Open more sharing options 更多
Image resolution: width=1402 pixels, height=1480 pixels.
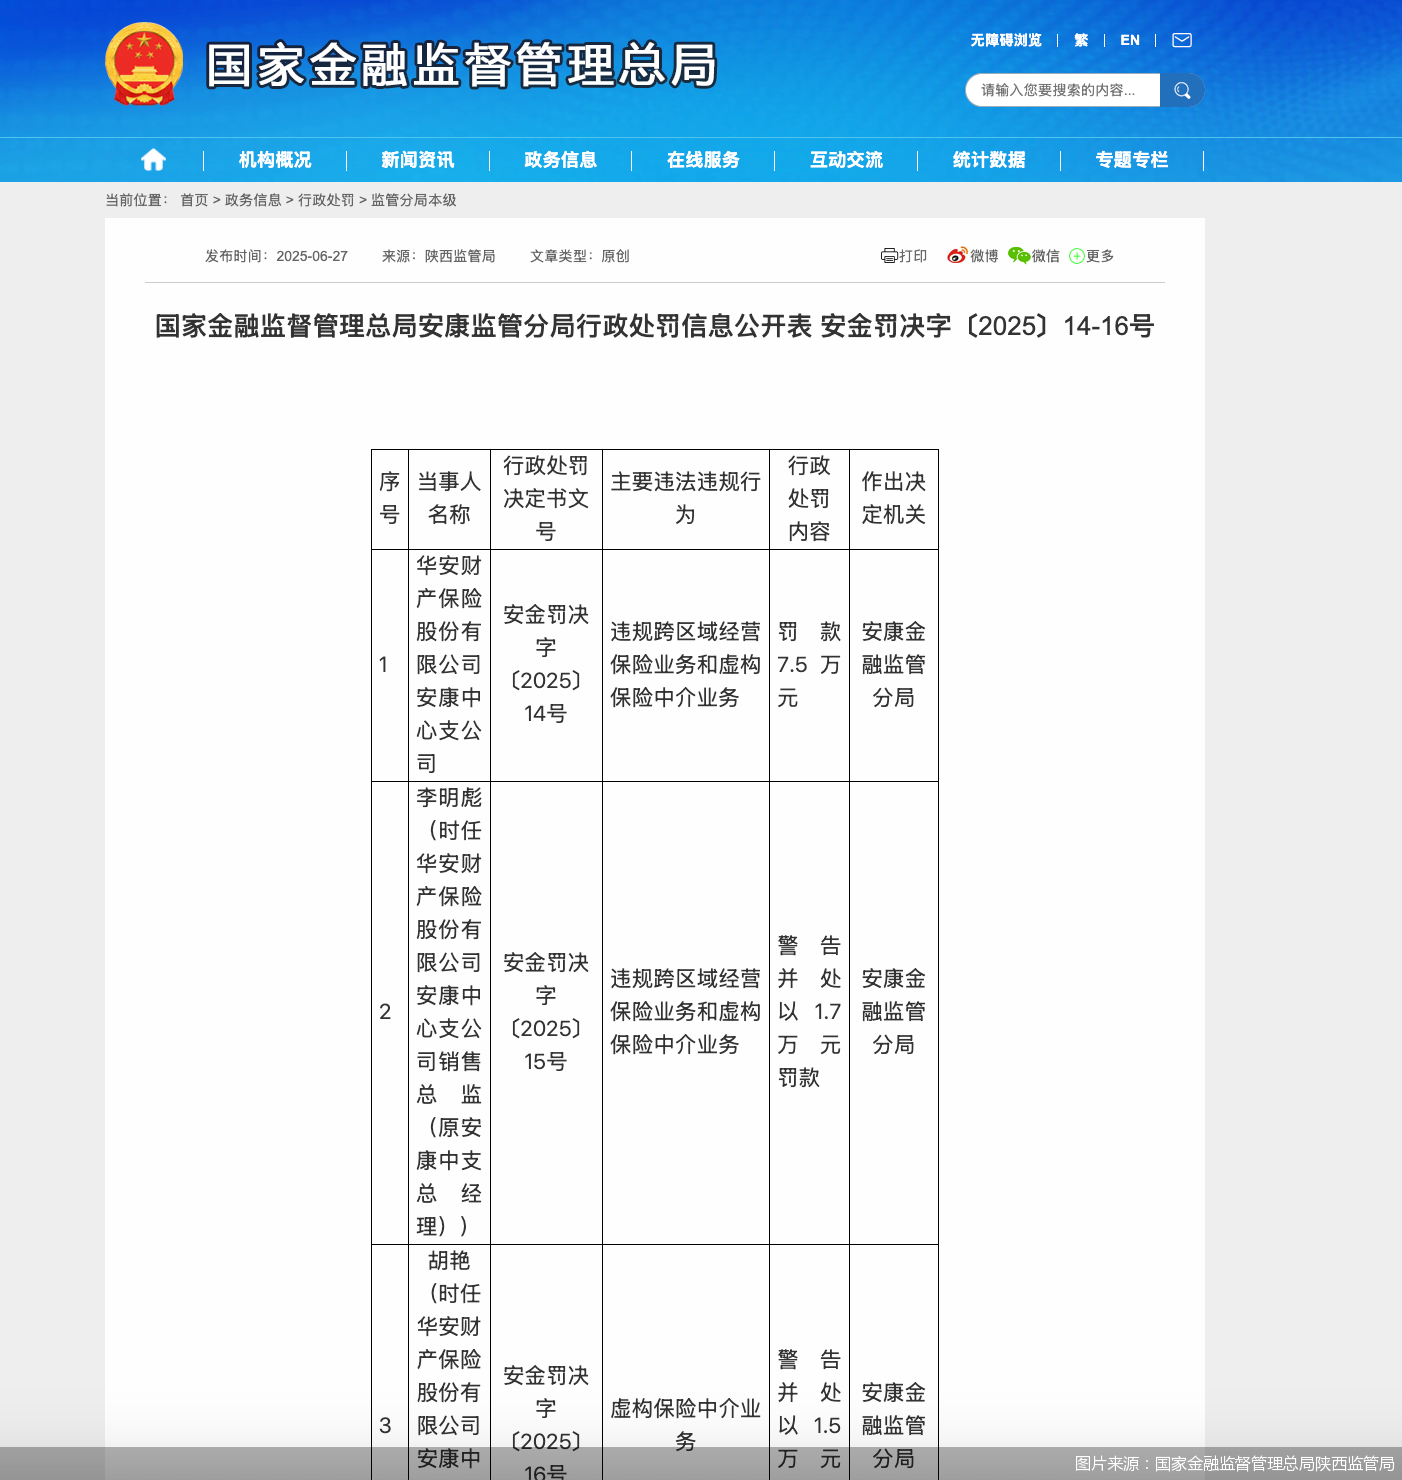pyautogui.click(x=1091, y=256)
